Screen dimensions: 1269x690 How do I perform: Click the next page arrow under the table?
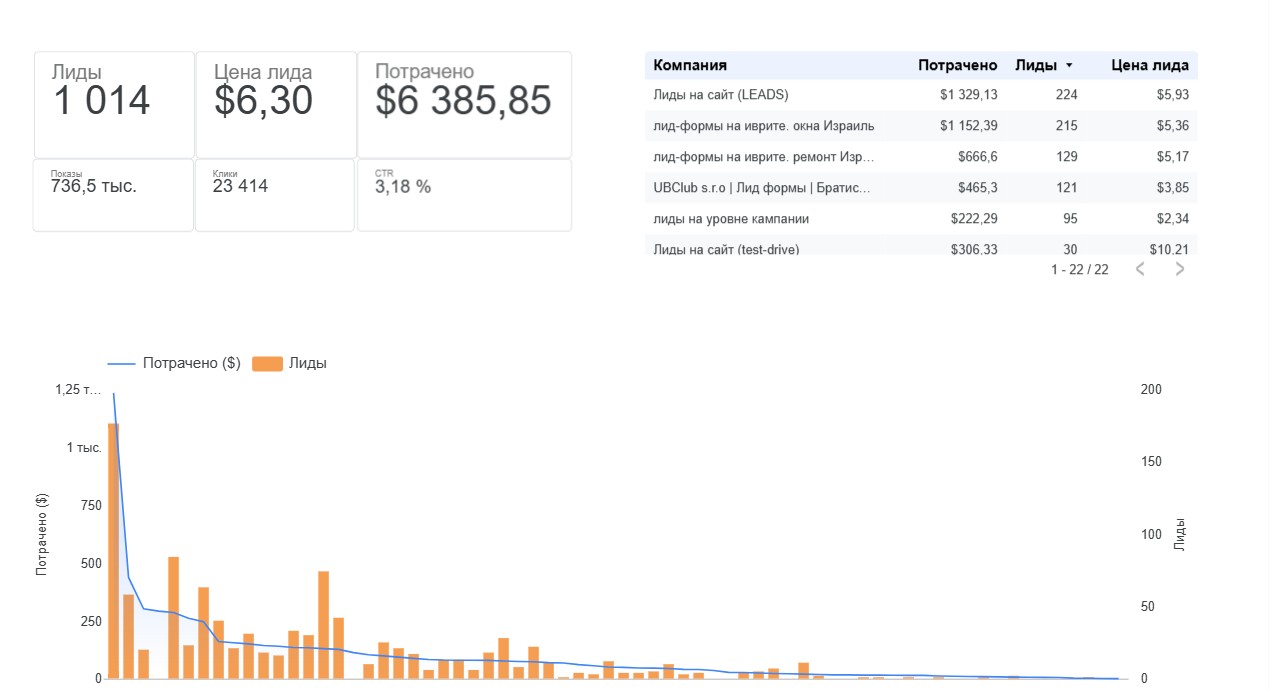pos(1180,269)
